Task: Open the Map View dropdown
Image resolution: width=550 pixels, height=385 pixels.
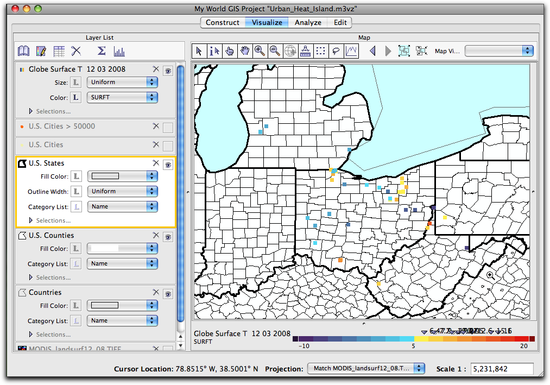Action: pos(499,51)
